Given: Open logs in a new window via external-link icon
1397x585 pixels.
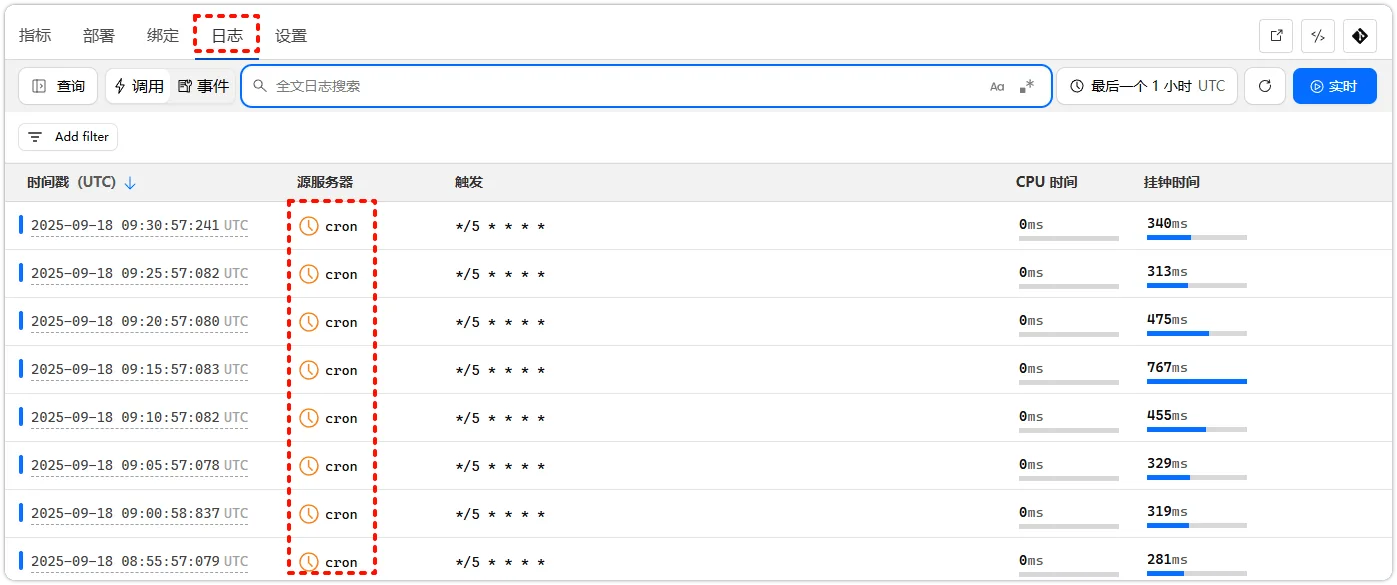Looking at the screenshot, I should [x=1275, y=35].
